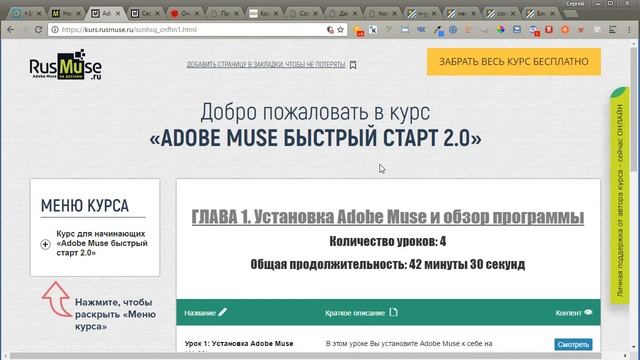Click the pencil icon in the 'Название' header
This screenshot has width=640, height=360.
(222, 312)
